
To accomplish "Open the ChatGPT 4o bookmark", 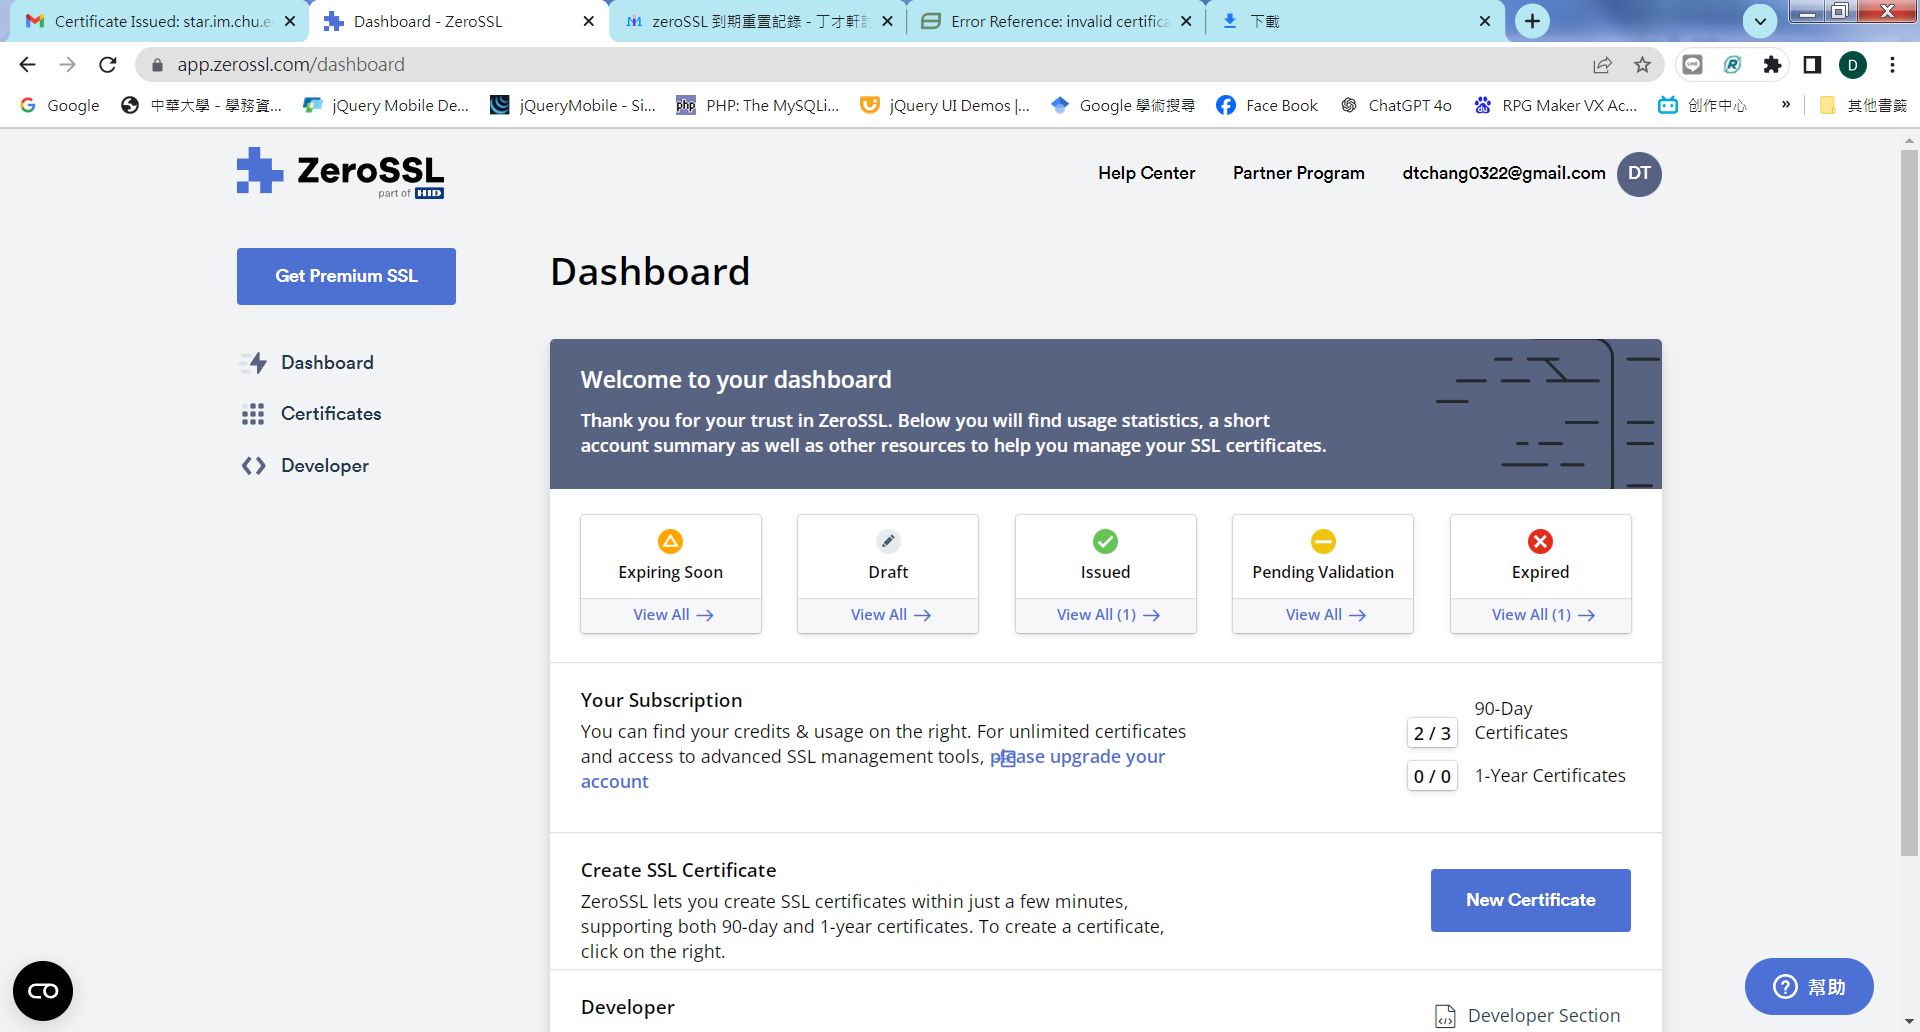I will pos(1396,105).
